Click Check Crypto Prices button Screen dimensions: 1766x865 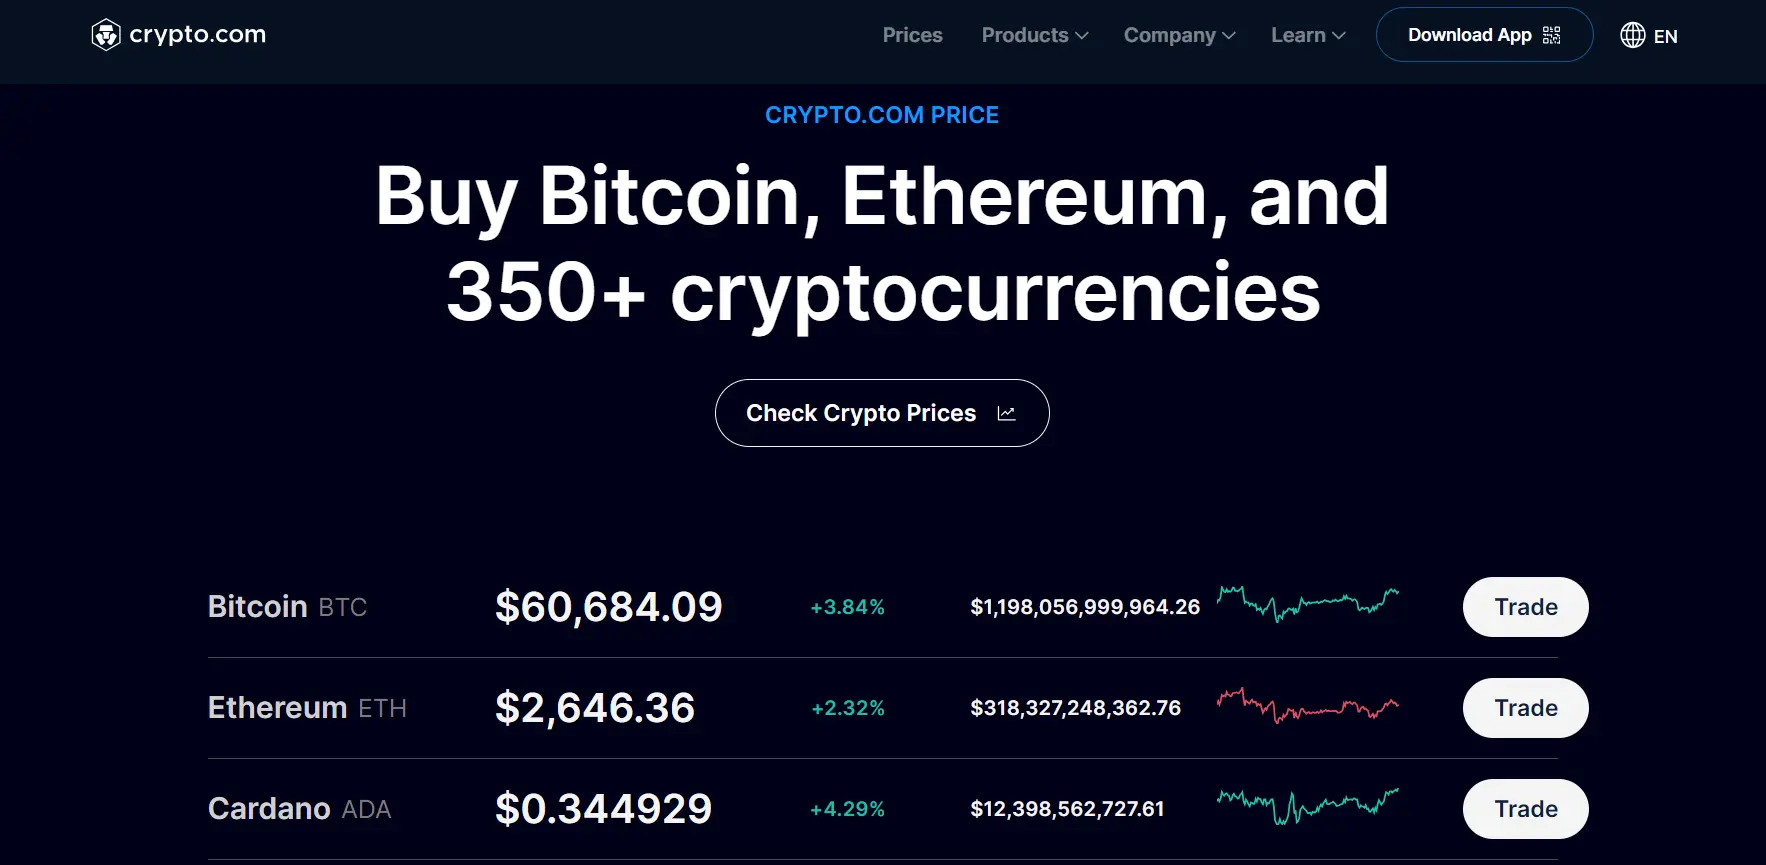[x=861, y=413]
